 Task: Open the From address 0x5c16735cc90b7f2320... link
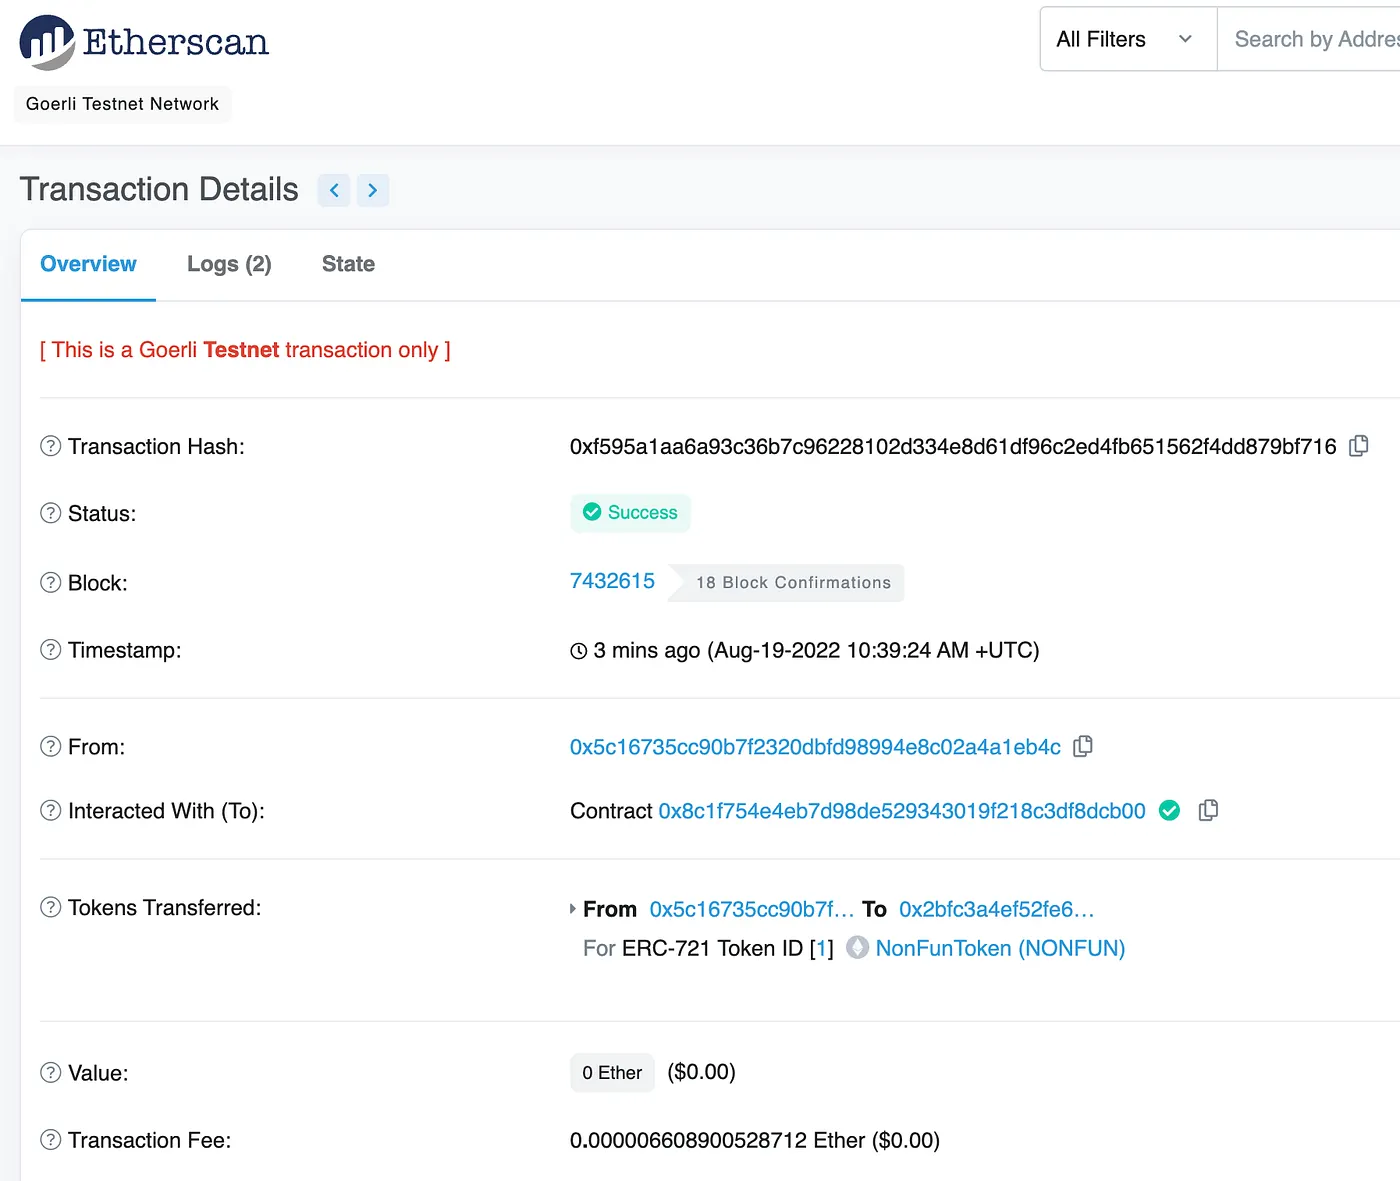click(815, 747)
